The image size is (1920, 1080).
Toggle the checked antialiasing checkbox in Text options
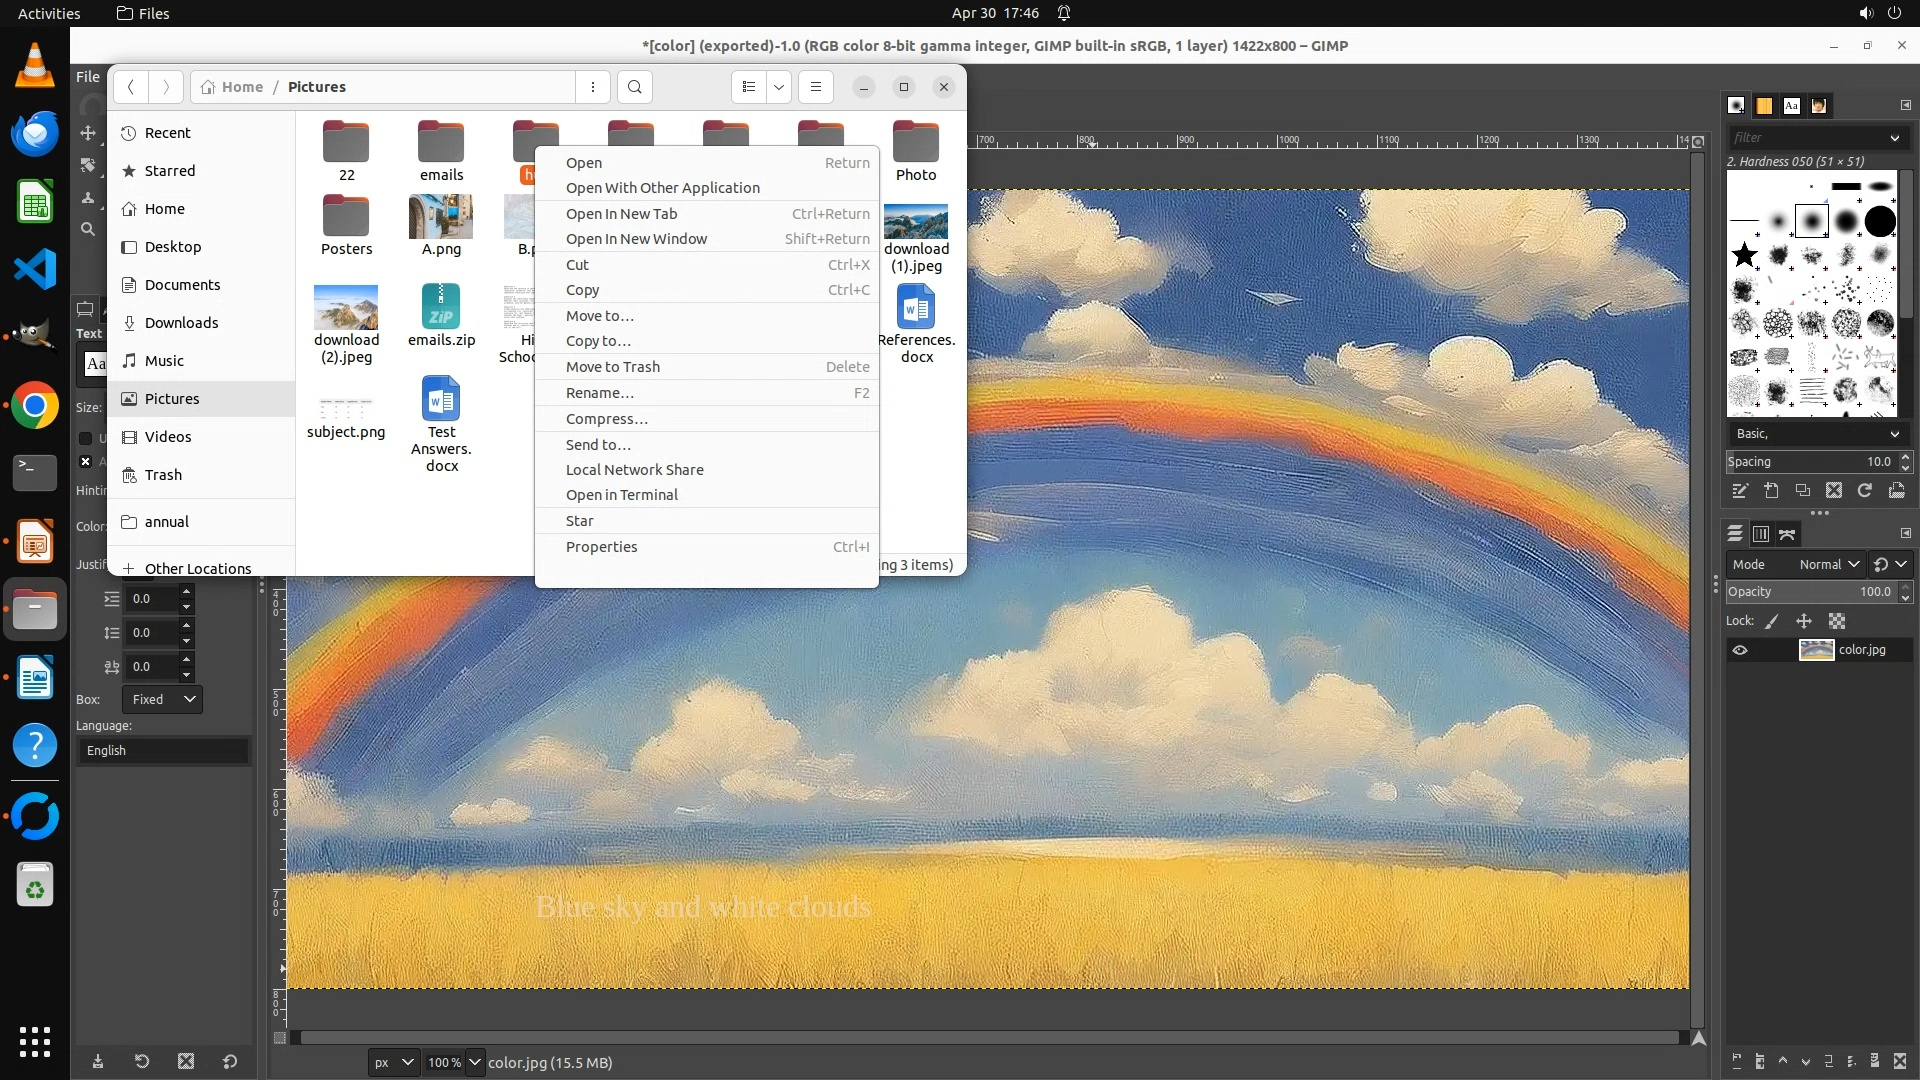[86, 461]
